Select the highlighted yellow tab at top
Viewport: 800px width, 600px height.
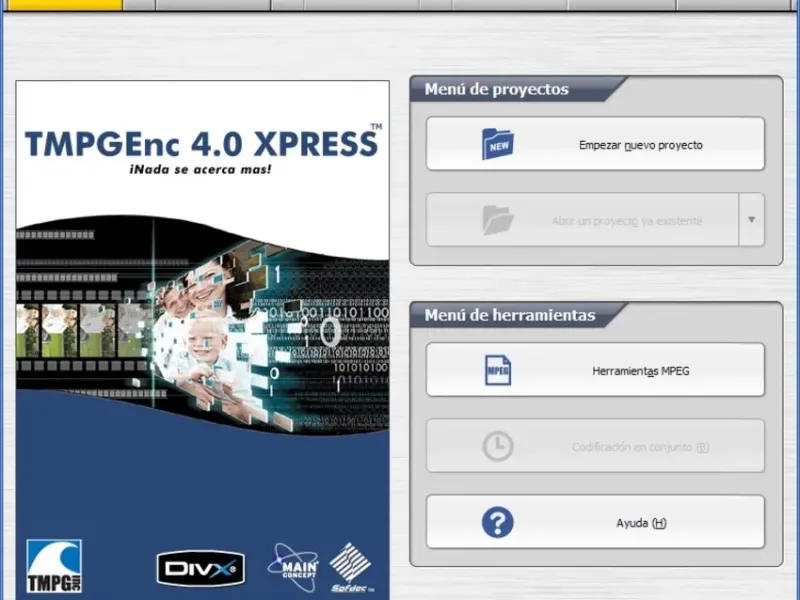coord(63,5)
